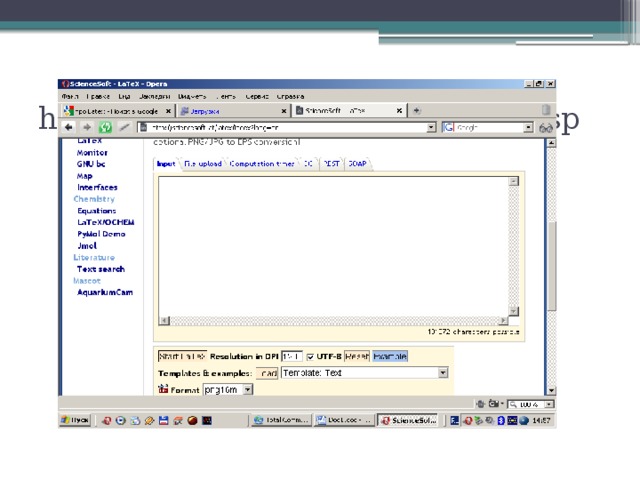Open the Computation times tab
This screenshot has width=640, height=480.
coord(262,164)
